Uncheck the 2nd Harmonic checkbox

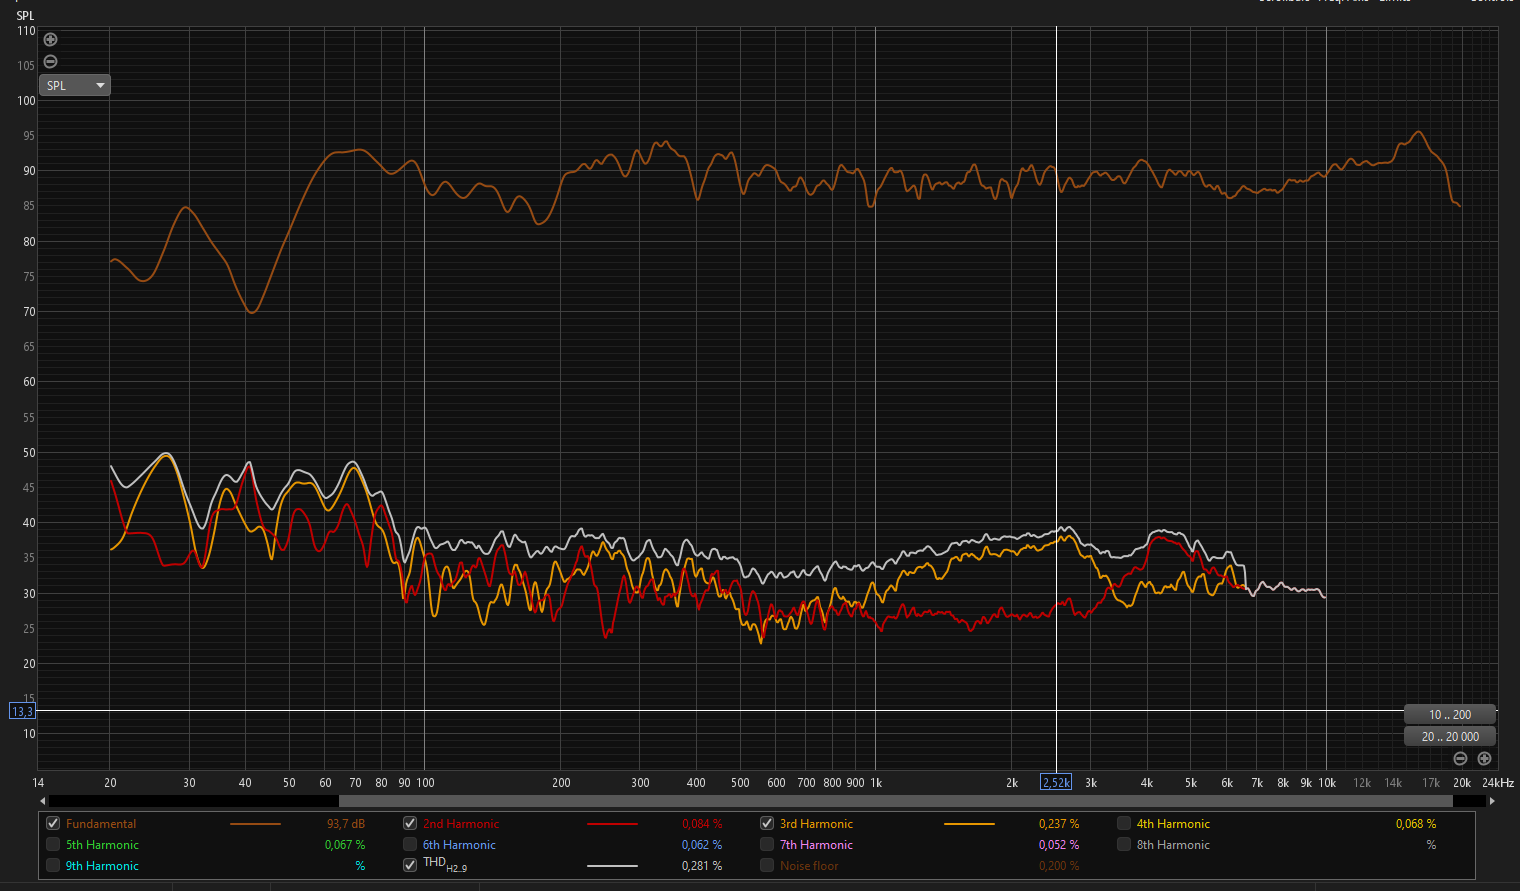(410, 824)
